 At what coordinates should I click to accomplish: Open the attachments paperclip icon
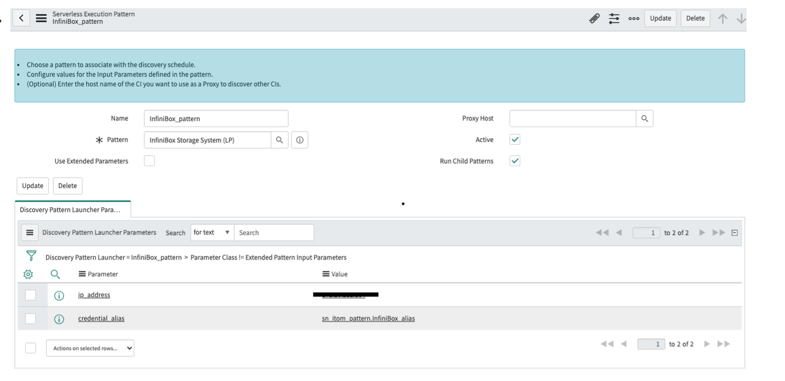[594, 19]
